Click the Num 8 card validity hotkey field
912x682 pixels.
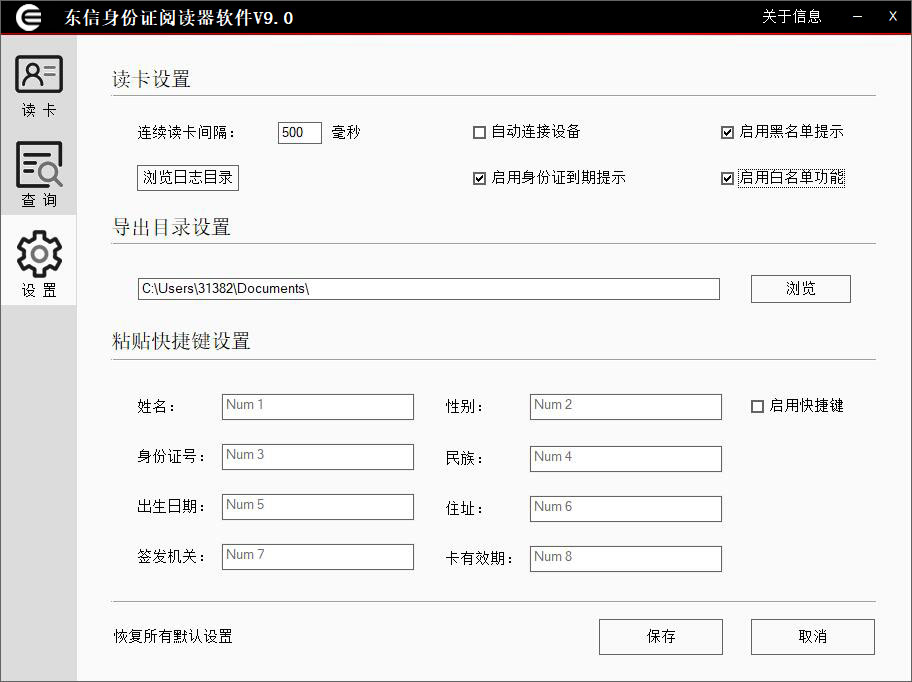pyautogui.click(x=625, y=558)
